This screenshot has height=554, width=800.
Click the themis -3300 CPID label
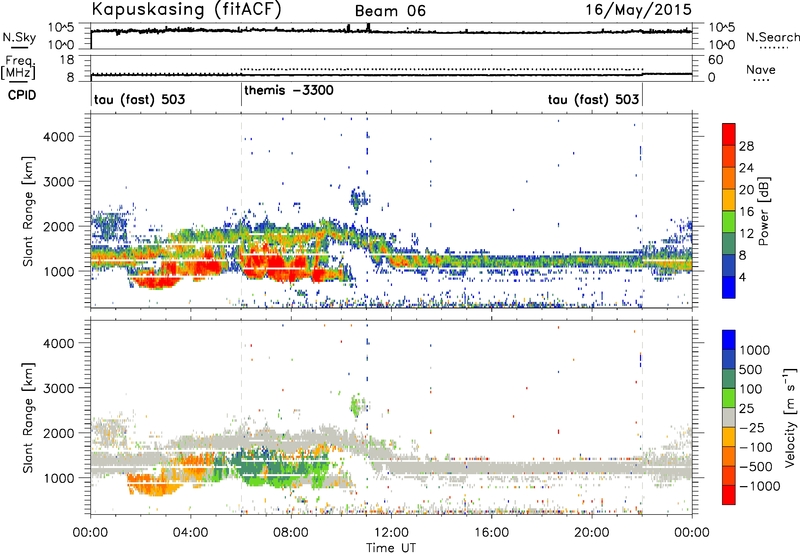point(289,90)
